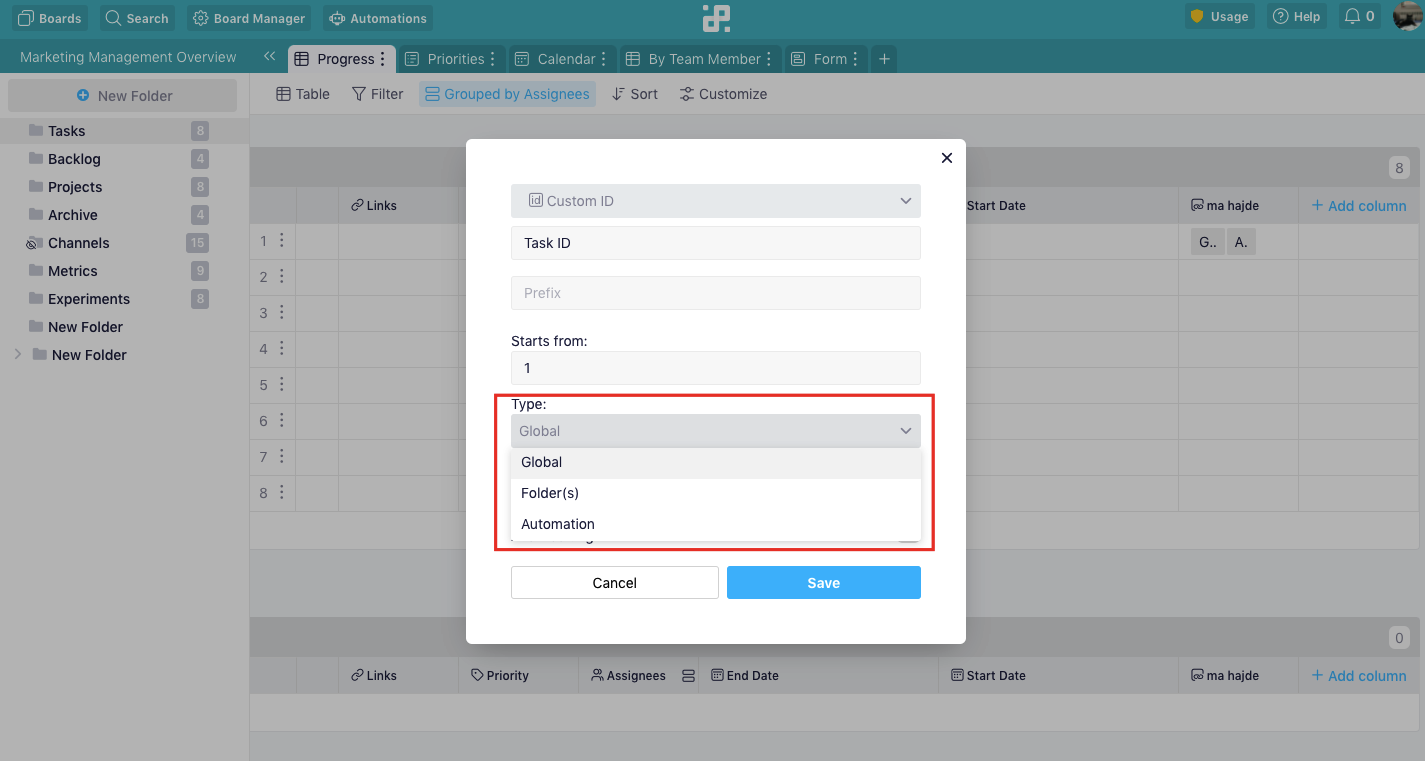Open the Filter options
This screenshot has height=761, width=1425.
[x=378, y=94]
